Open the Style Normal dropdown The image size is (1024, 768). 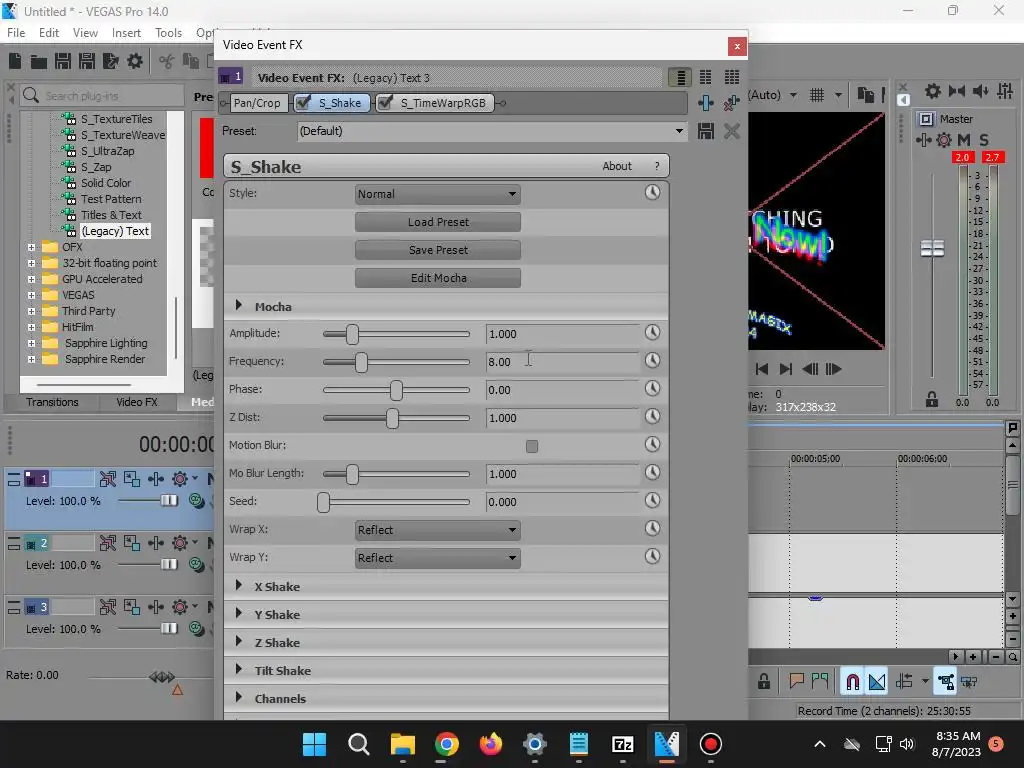[438, 194]
